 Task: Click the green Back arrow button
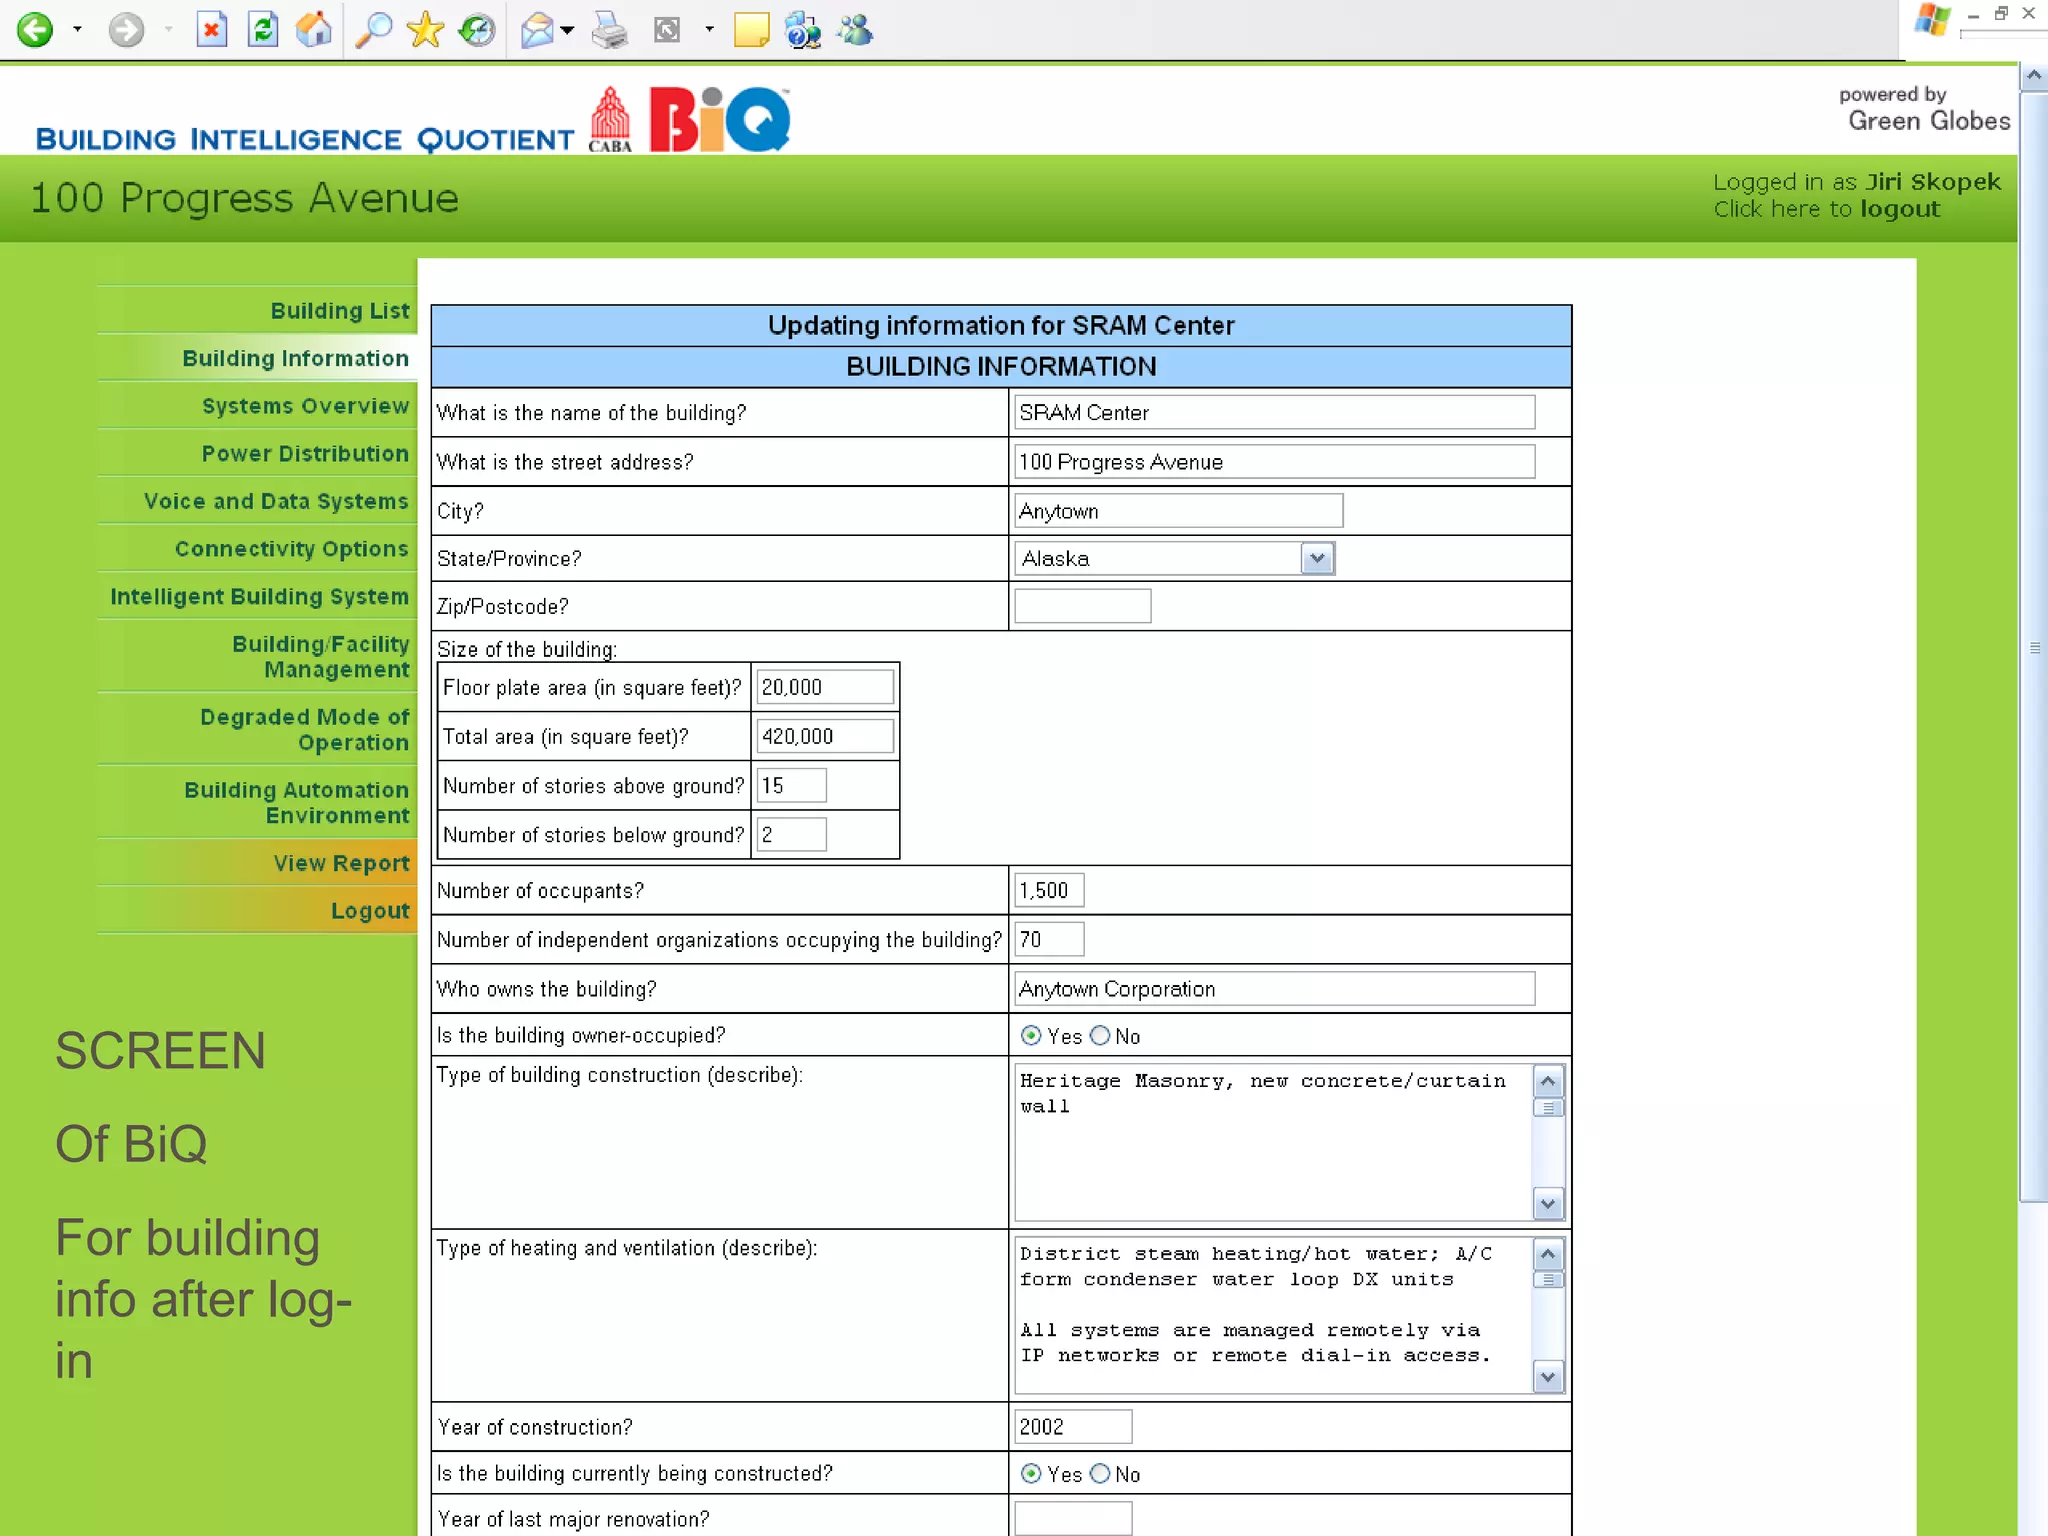point(35,30)
